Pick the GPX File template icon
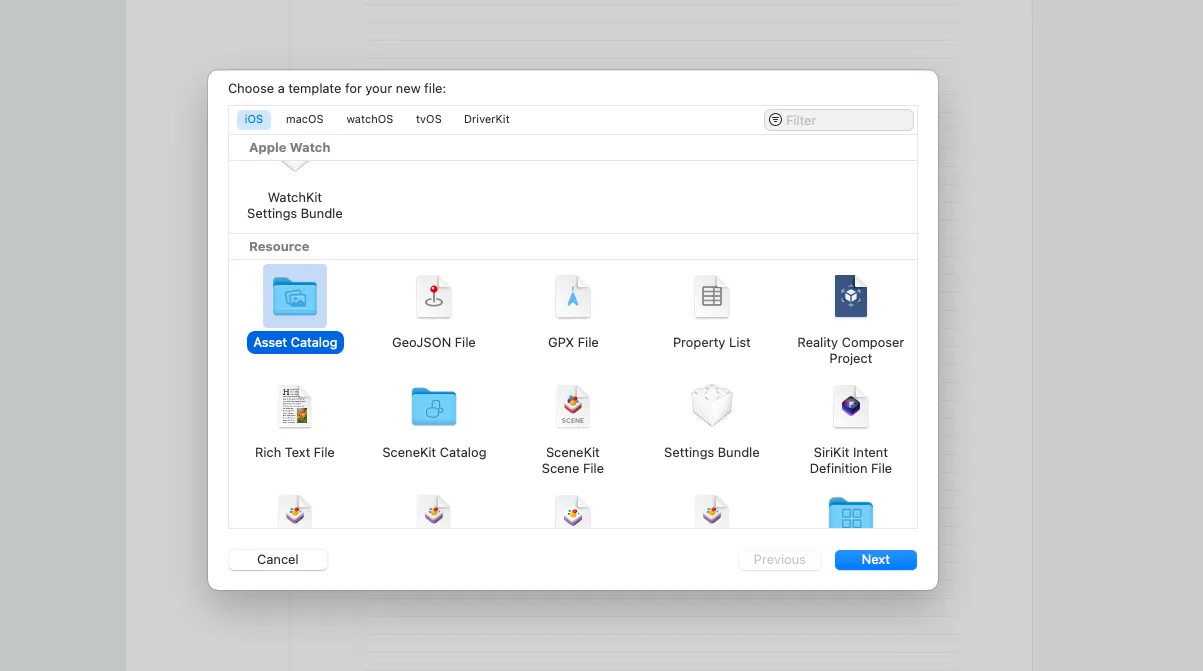 point(573,297)
